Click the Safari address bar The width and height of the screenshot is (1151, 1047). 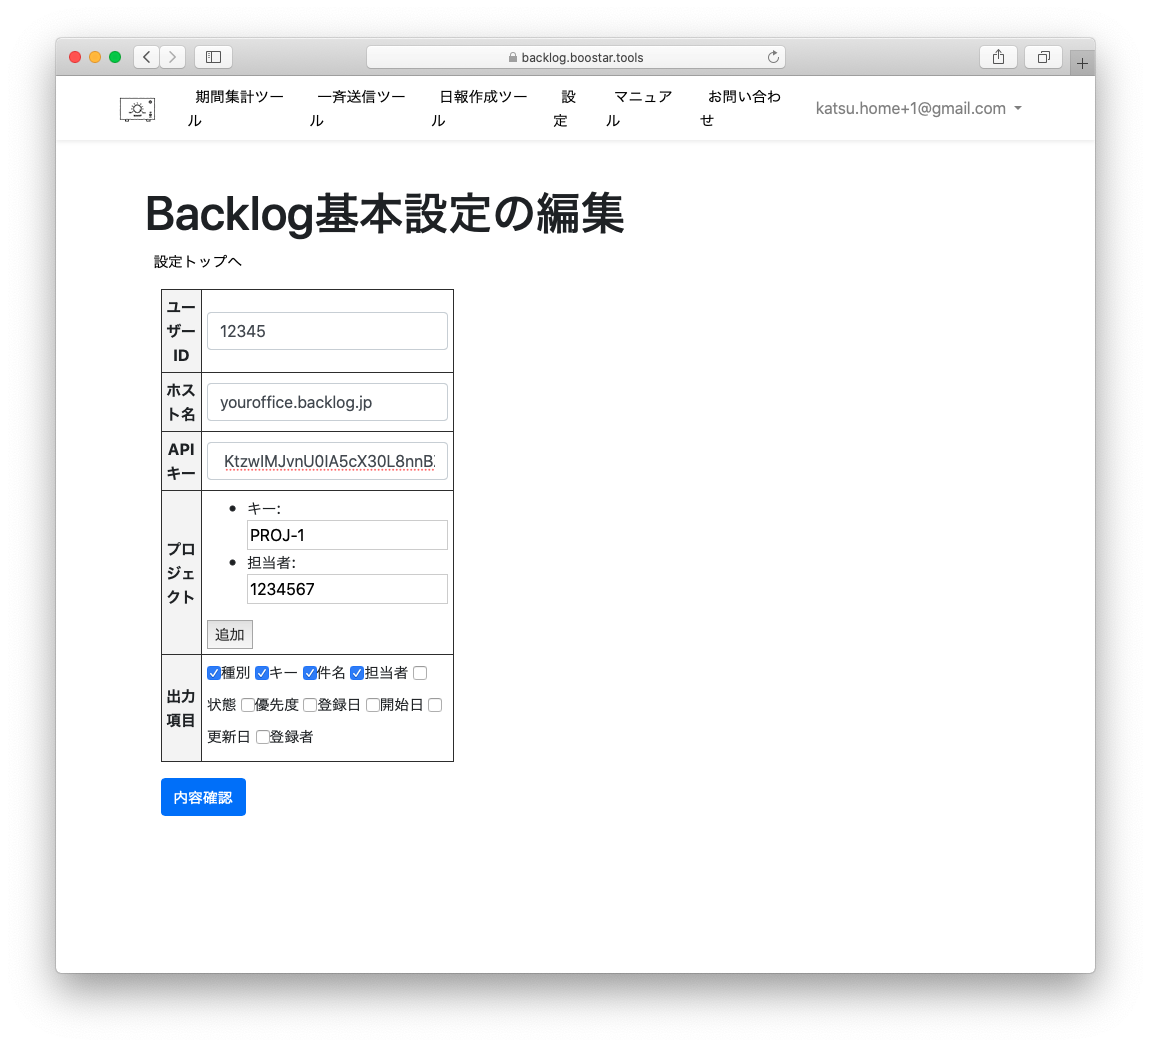click(x=575, y=57)
